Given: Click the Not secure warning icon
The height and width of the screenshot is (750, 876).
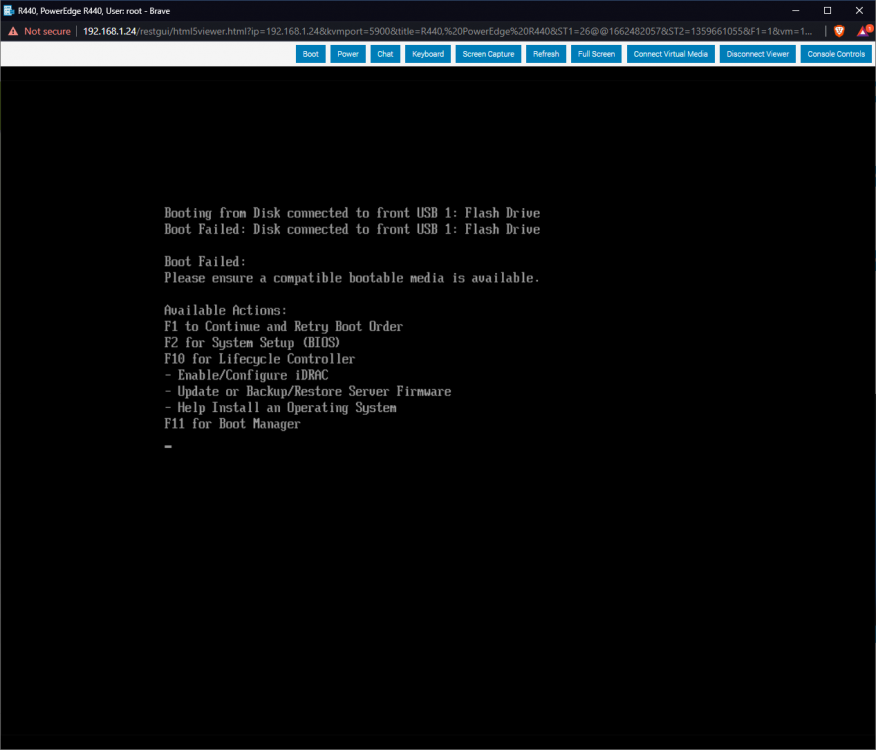Looking at the screenshot, I should point(13,31).
